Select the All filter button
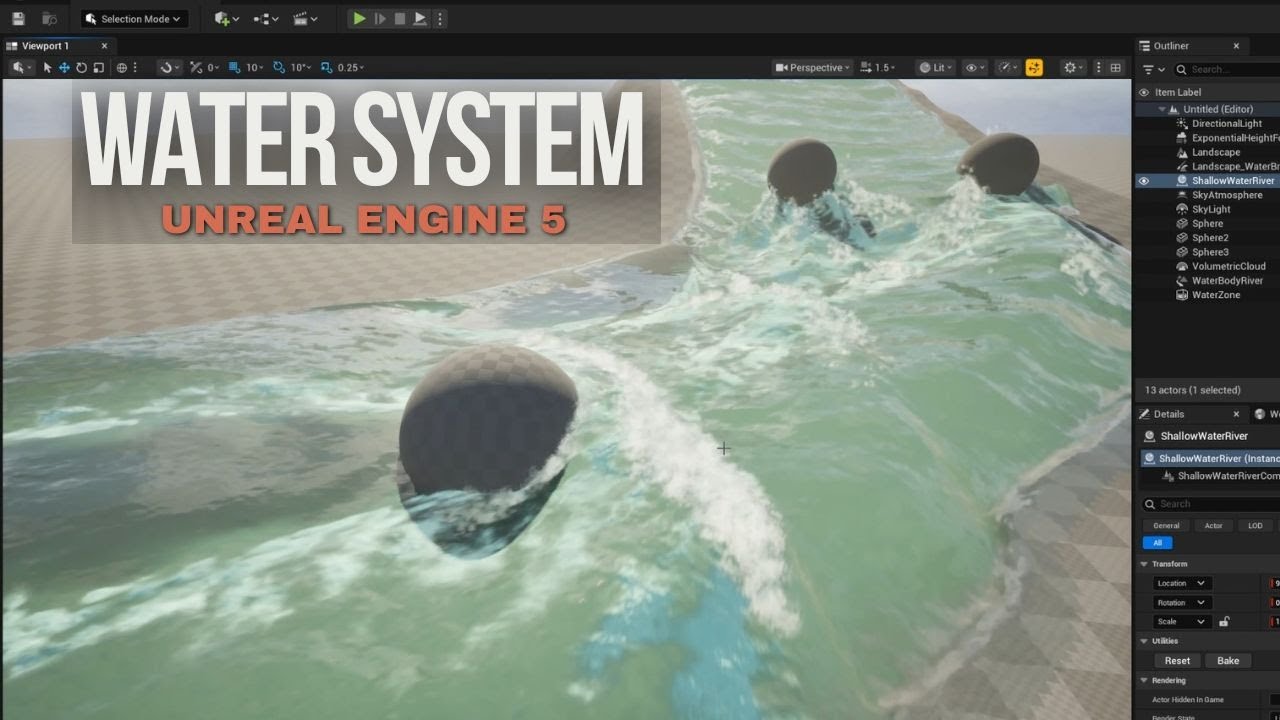 [1157, 543]
